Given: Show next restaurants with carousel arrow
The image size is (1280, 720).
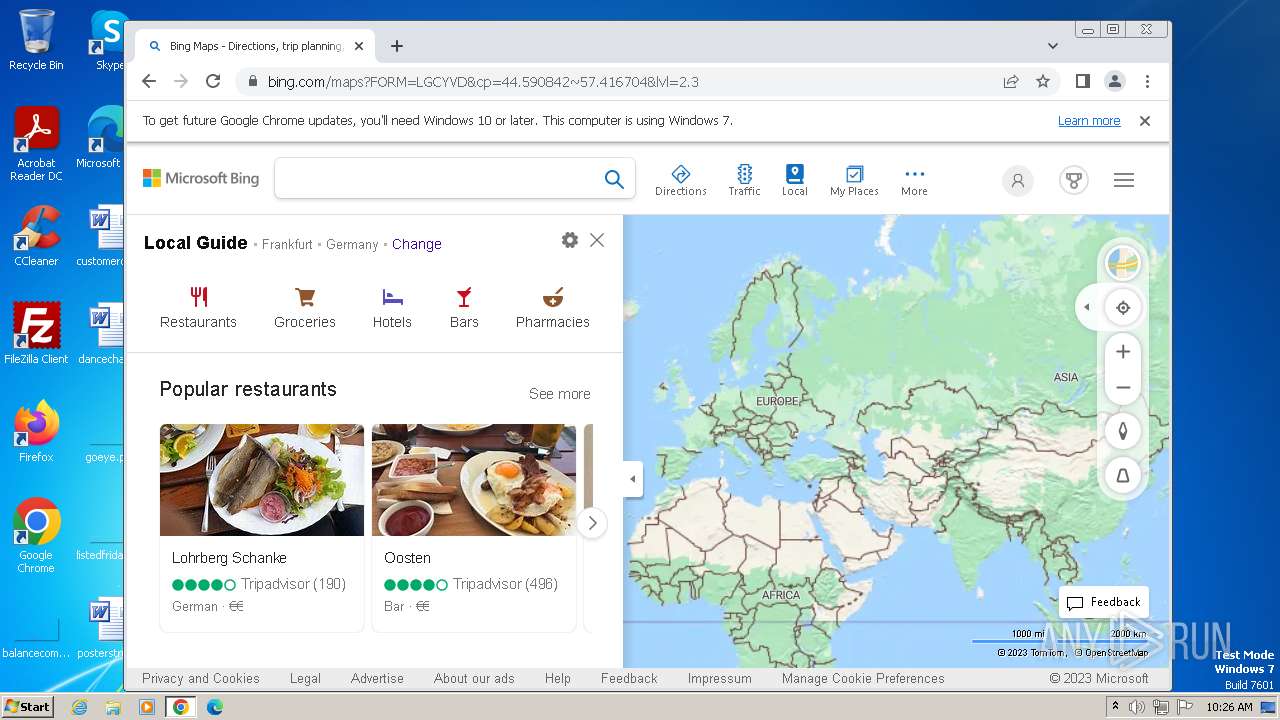Looking at the screenshot, I should [x=592, y=523].
